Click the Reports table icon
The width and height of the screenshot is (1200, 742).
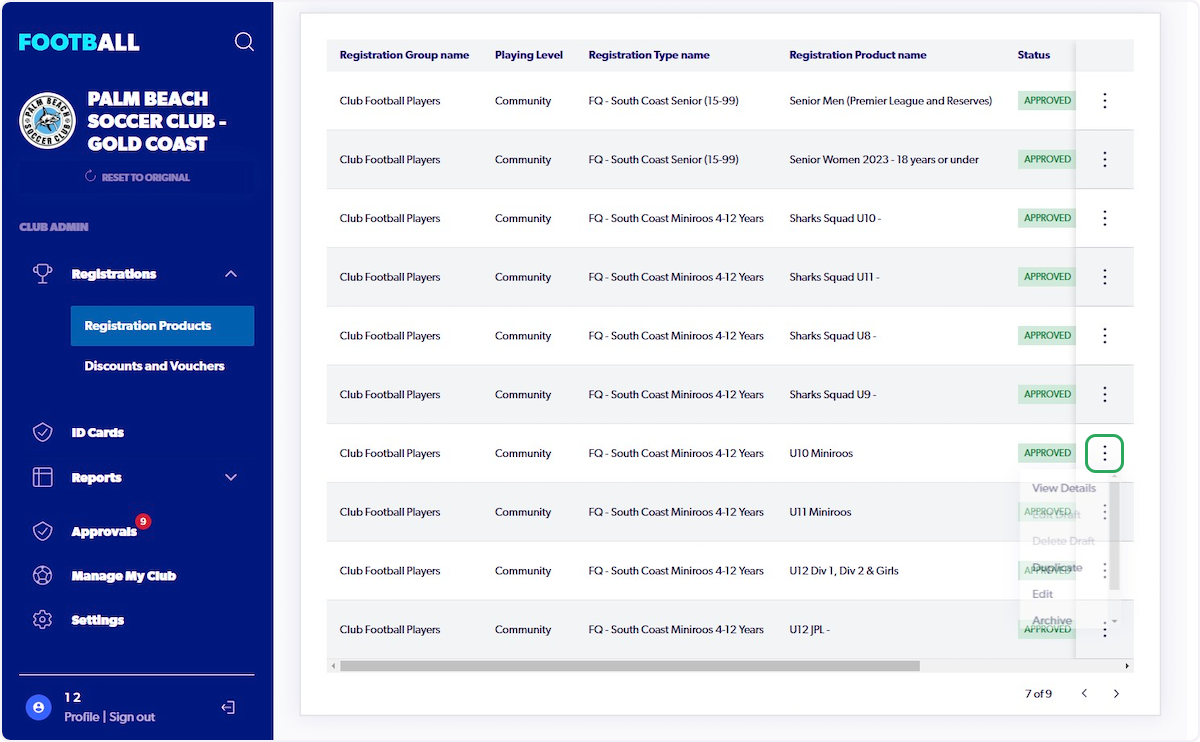pyautogui.click(x=42, y=477)
